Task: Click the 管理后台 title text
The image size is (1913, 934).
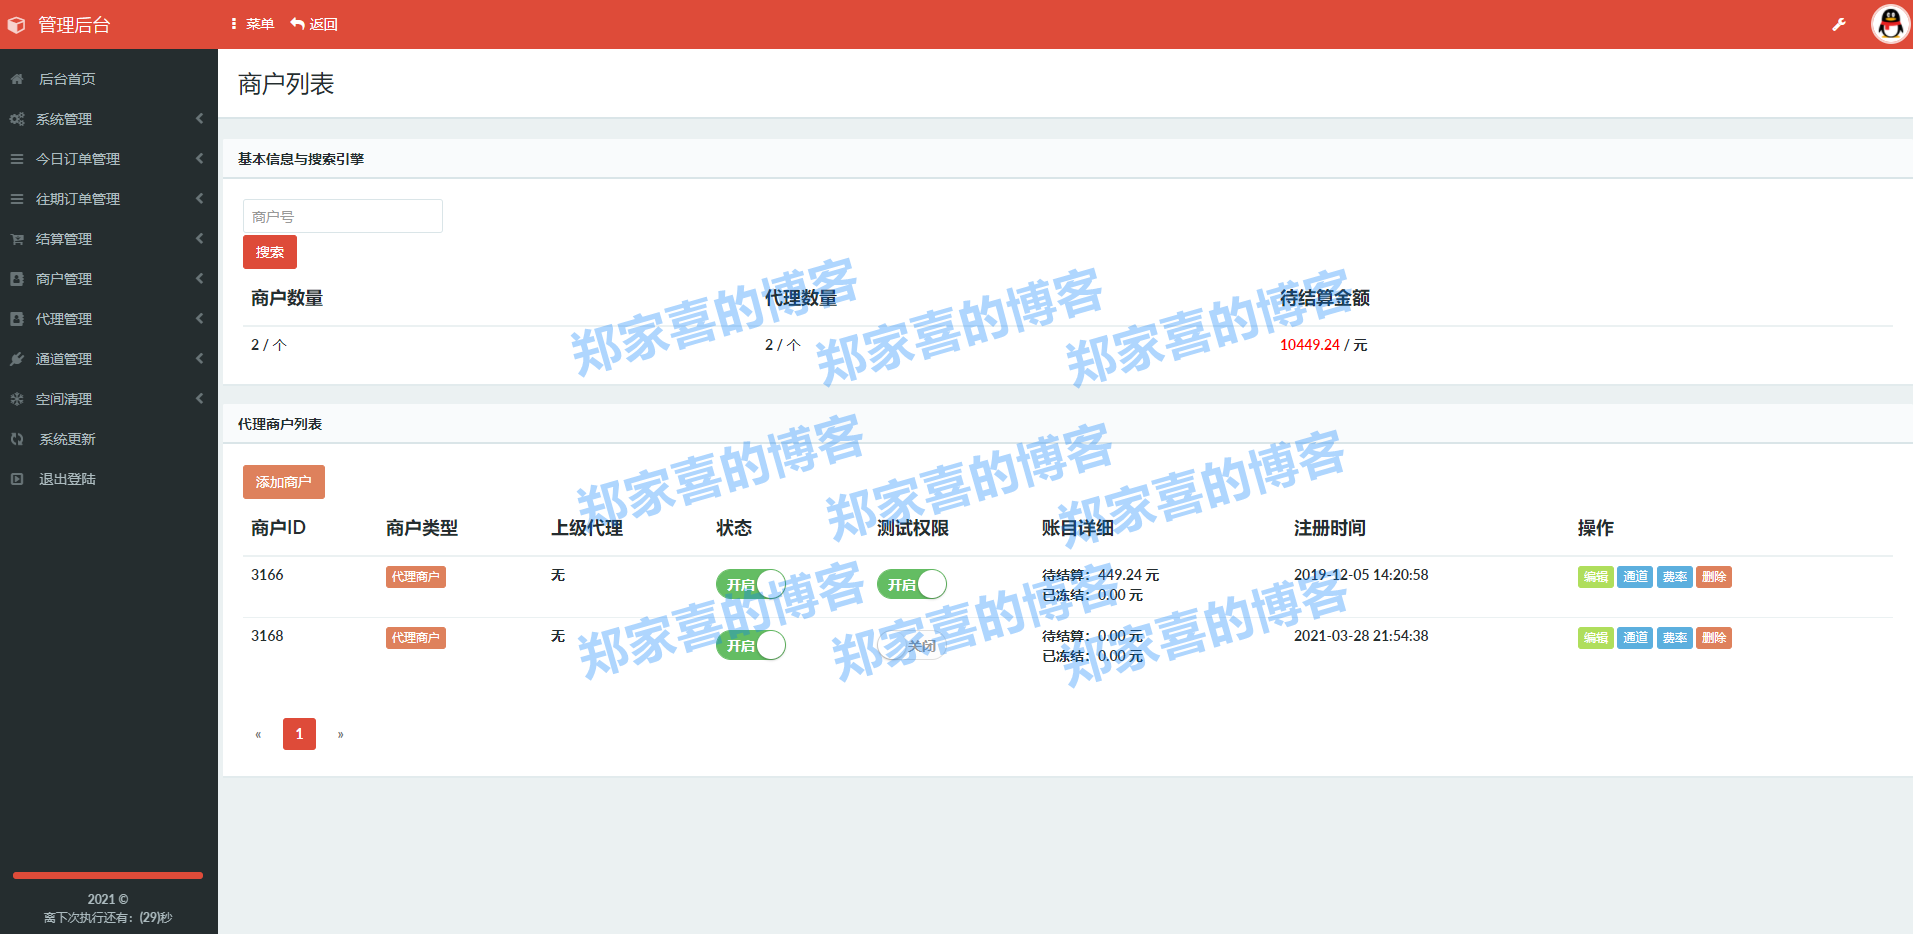Action: [x=74, y=25]
